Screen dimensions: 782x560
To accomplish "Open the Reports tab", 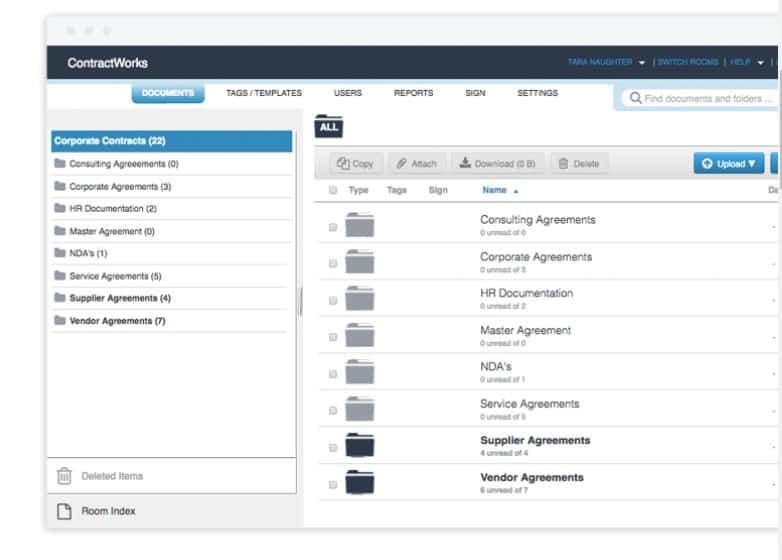I will 413,93.
